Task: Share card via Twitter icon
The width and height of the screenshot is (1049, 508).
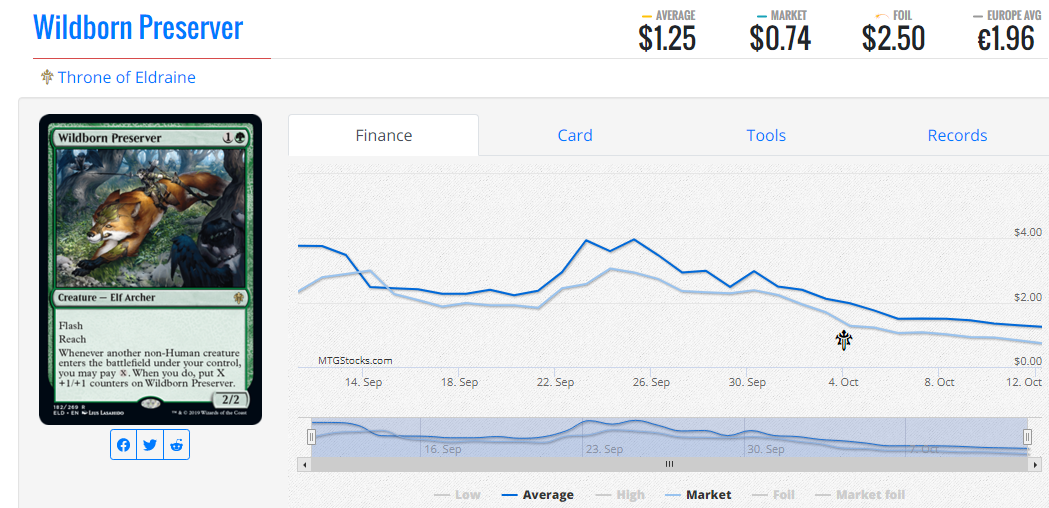Action: click(150, 446)
